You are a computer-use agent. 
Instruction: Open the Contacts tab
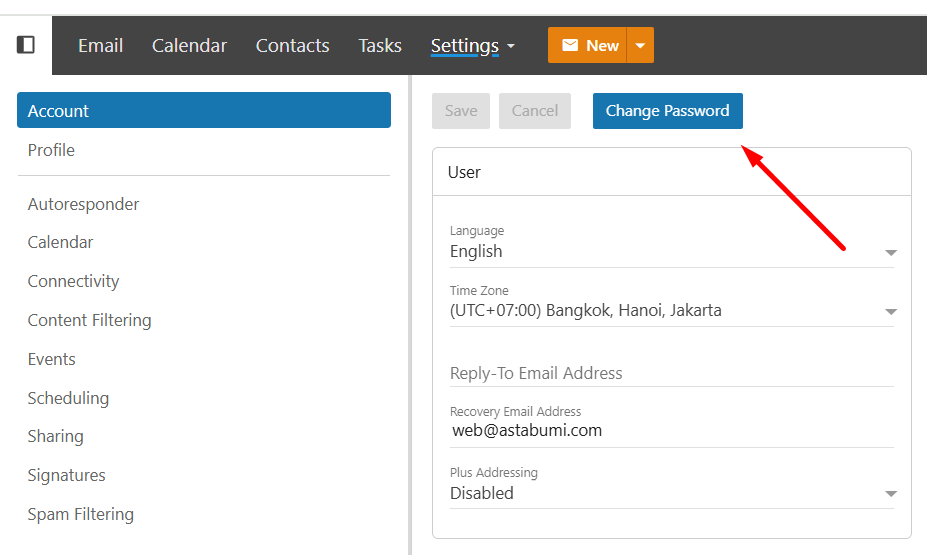[292, 46]
